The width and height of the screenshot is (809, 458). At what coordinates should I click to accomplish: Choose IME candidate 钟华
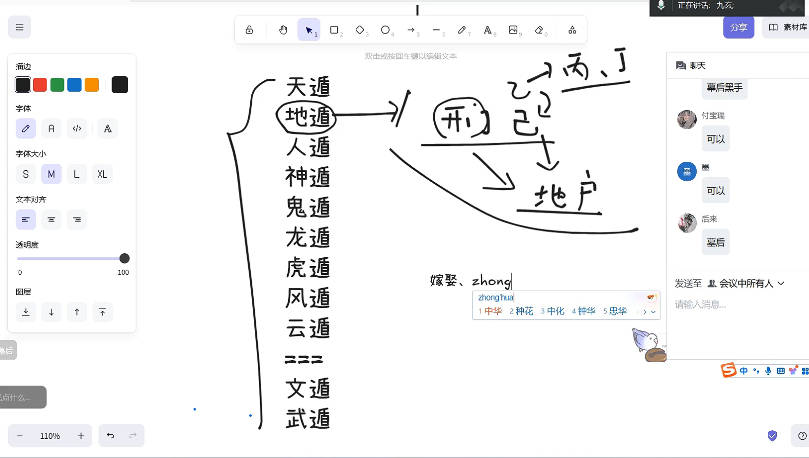[x=583, y=312]
